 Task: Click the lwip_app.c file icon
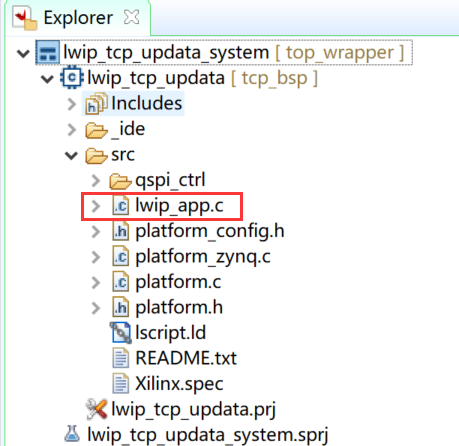tap(120, 206)
